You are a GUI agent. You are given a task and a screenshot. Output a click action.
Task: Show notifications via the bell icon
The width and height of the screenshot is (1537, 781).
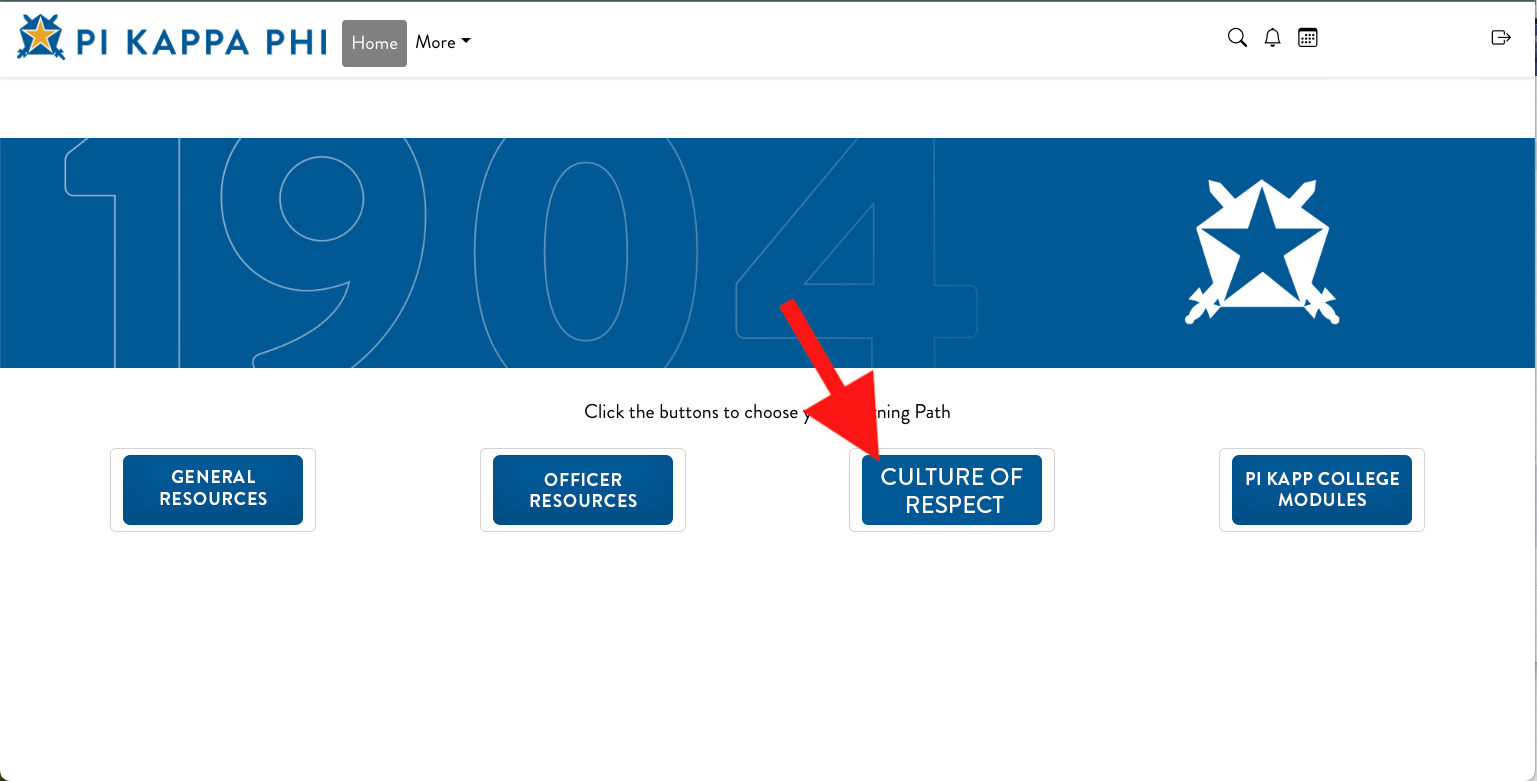(1272, 38)
